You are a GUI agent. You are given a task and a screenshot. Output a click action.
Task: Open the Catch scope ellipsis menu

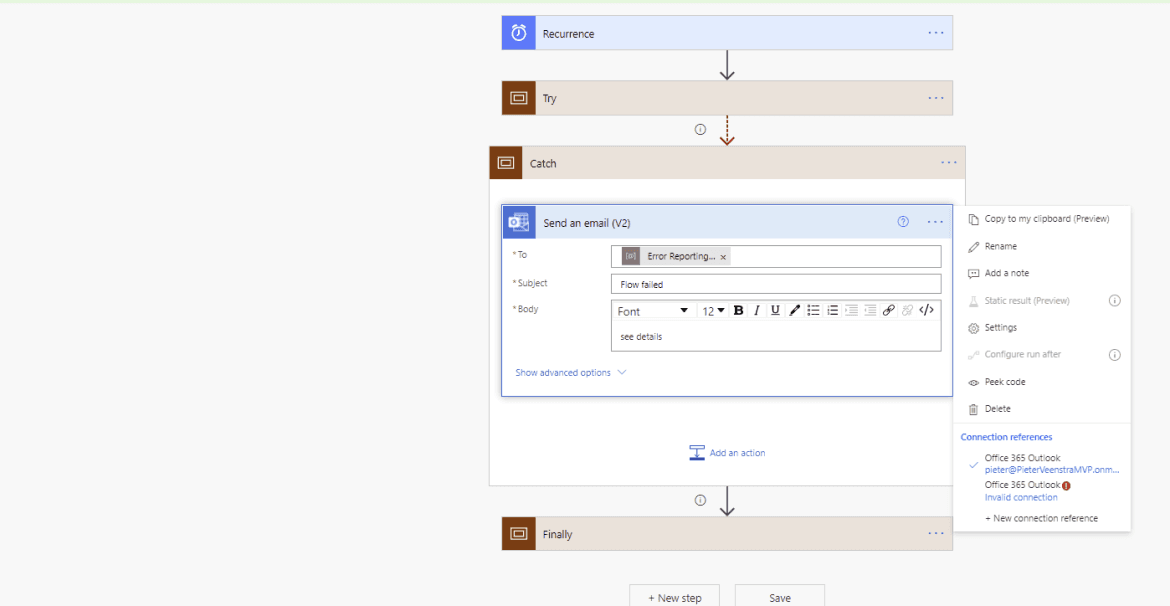(948, 163)
